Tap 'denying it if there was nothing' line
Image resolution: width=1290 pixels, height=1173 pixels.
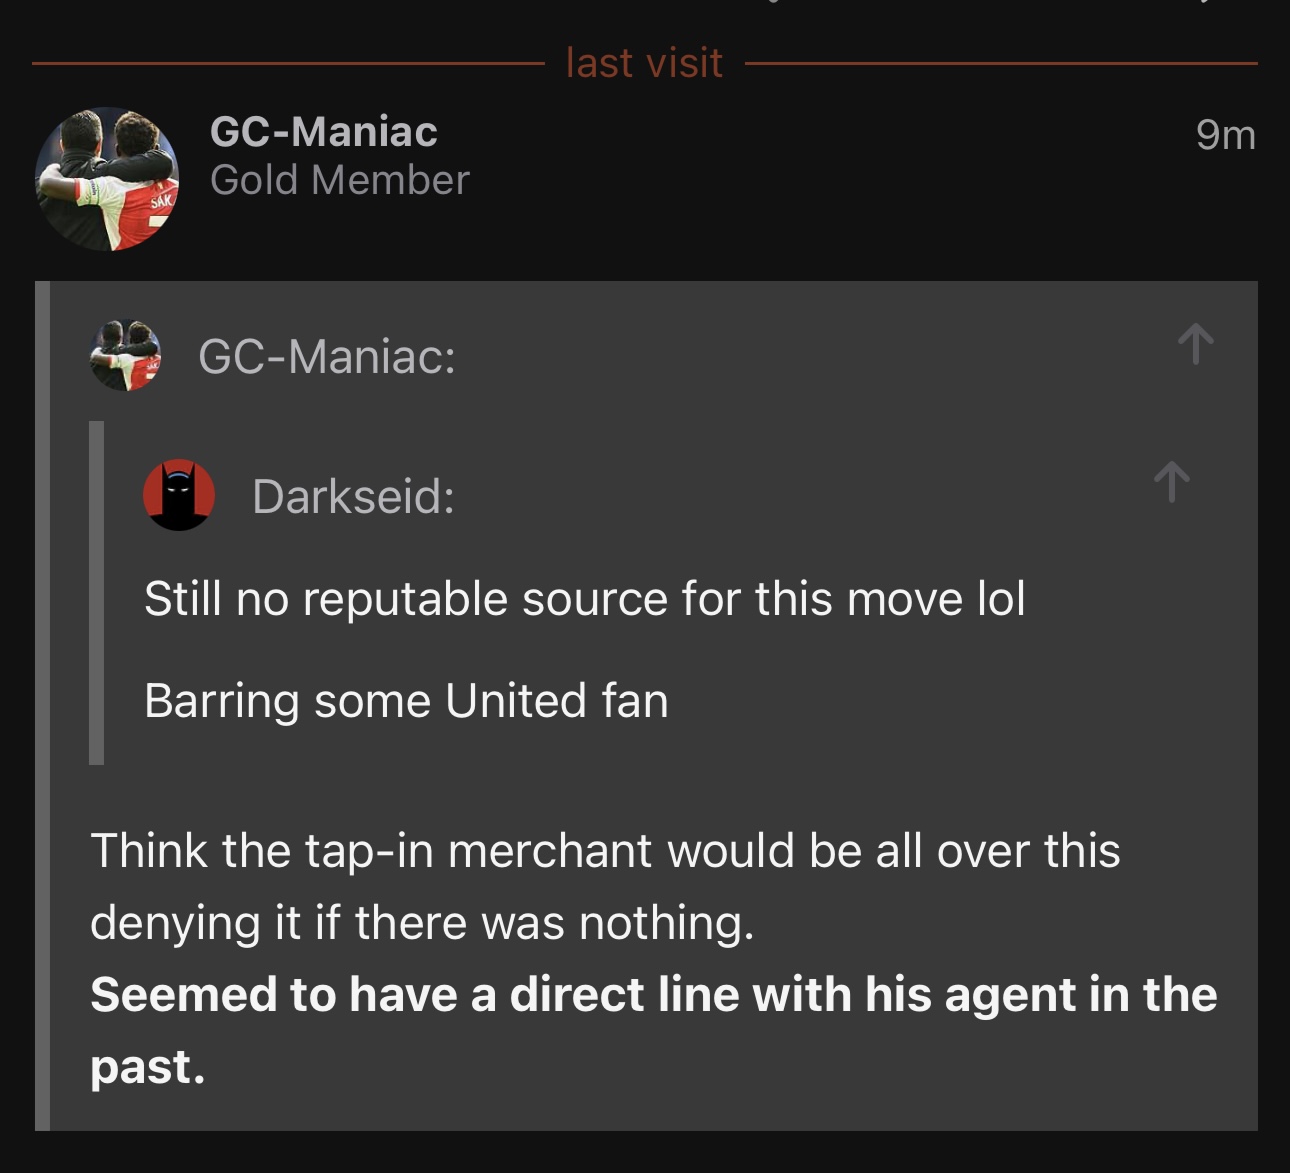[x=421, y=922]
